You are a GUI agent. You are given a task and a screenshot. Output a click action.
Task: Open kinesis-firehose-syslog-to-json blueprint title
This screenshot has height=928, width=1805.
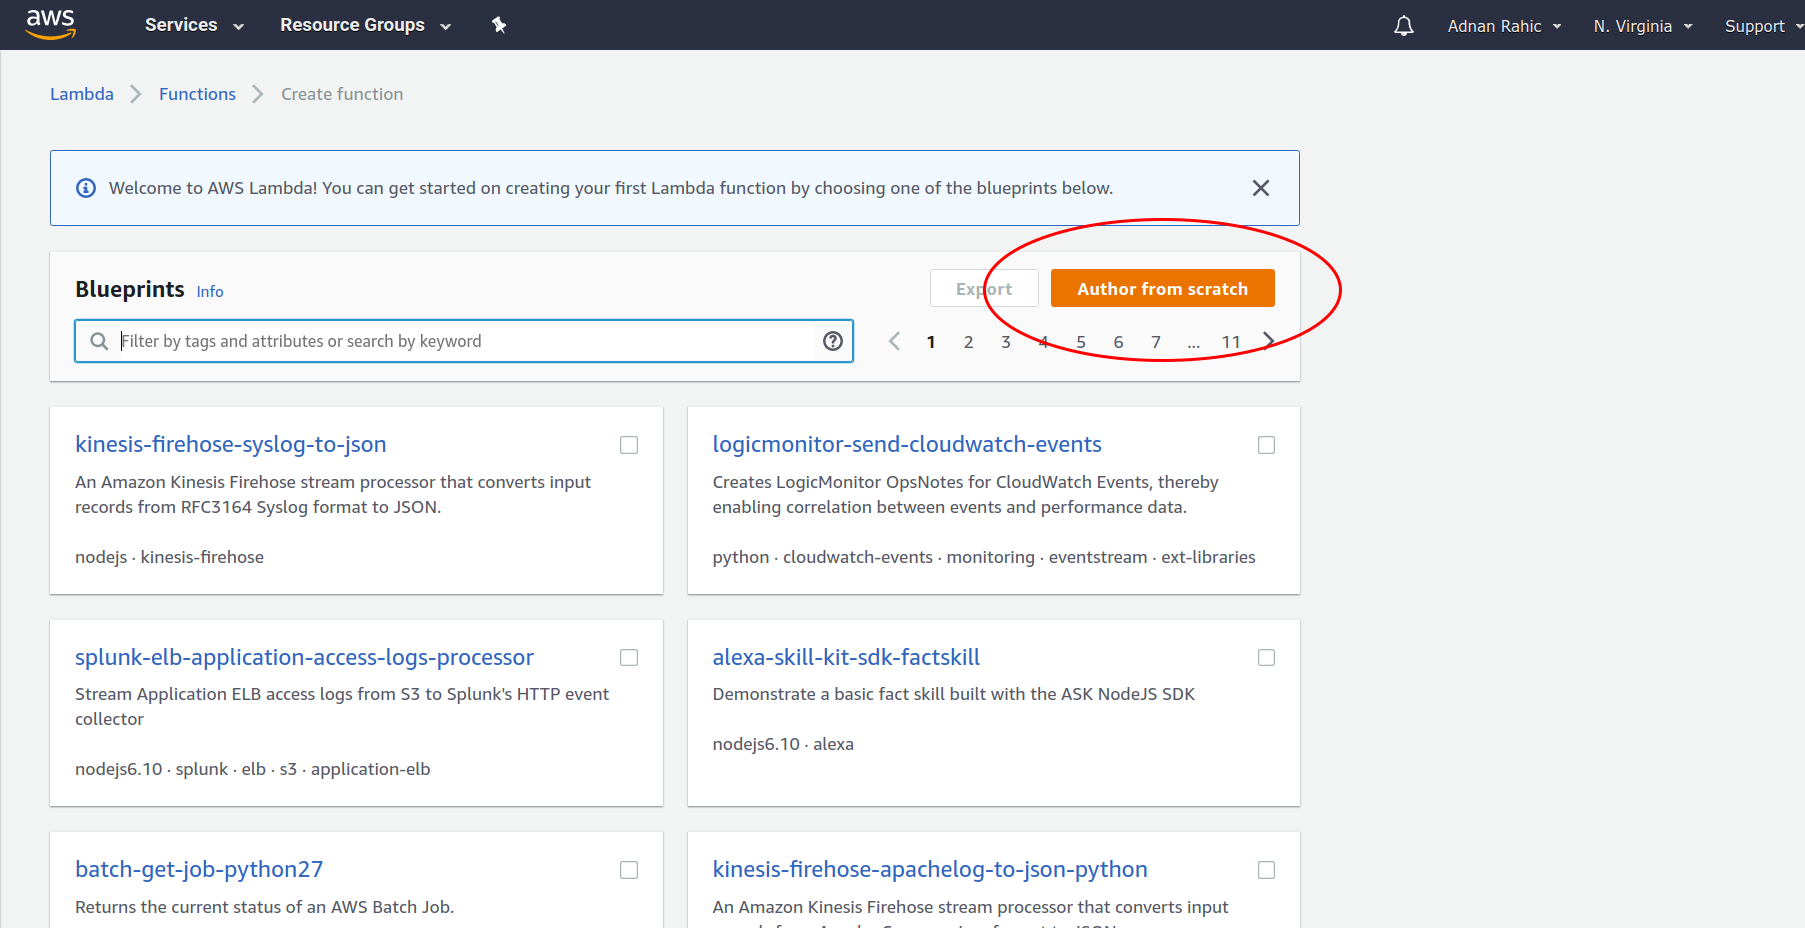point(231,444)
